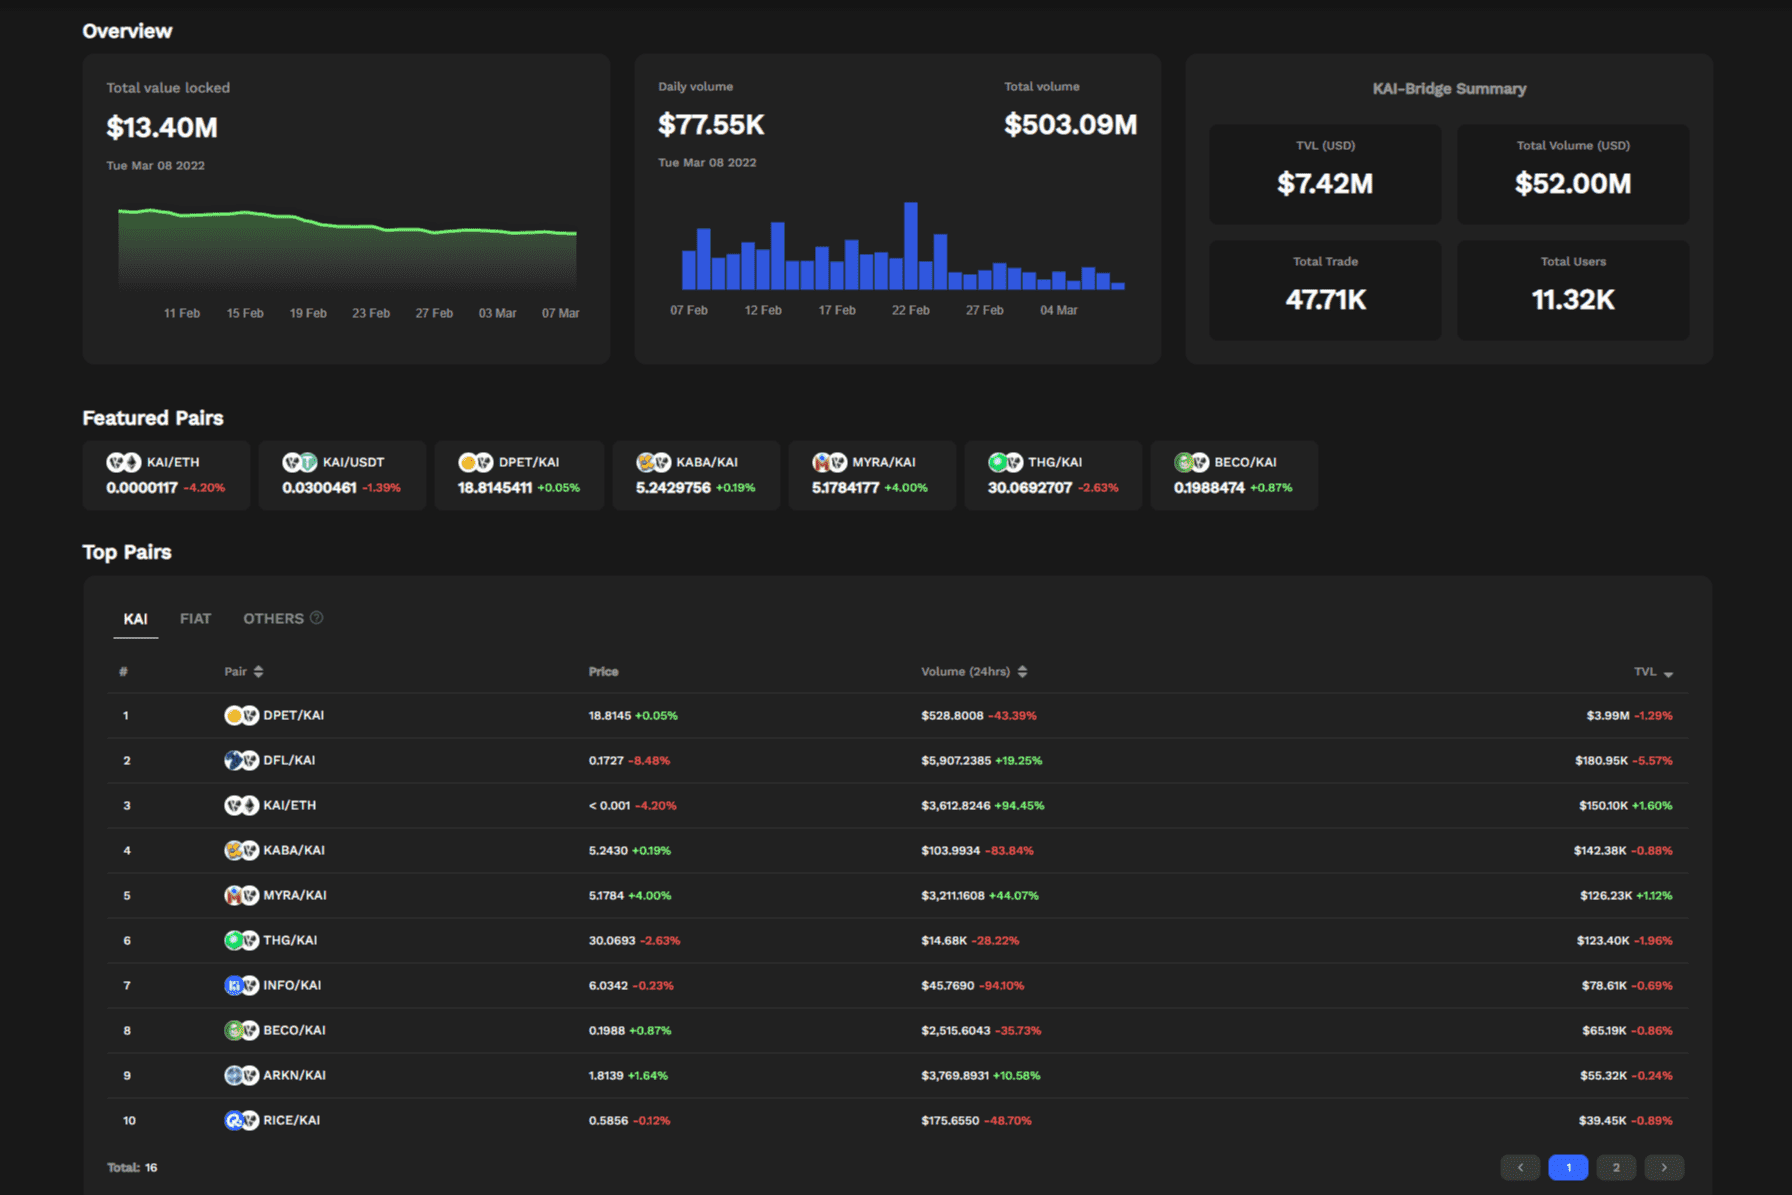
Task: Click the DPET token icon in Featured Pairs
Action: pyautogui.click(x=467, y=462)
